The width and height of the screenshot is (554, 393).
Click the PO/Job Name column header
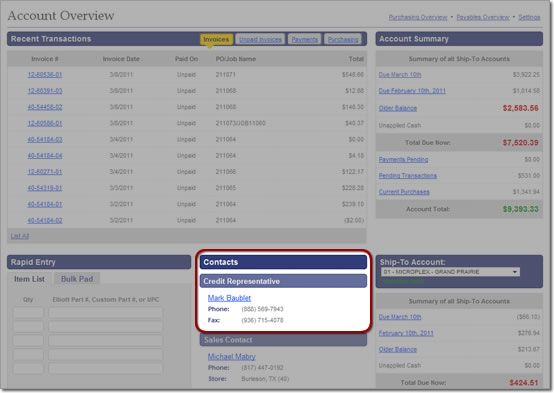(236, 59)
